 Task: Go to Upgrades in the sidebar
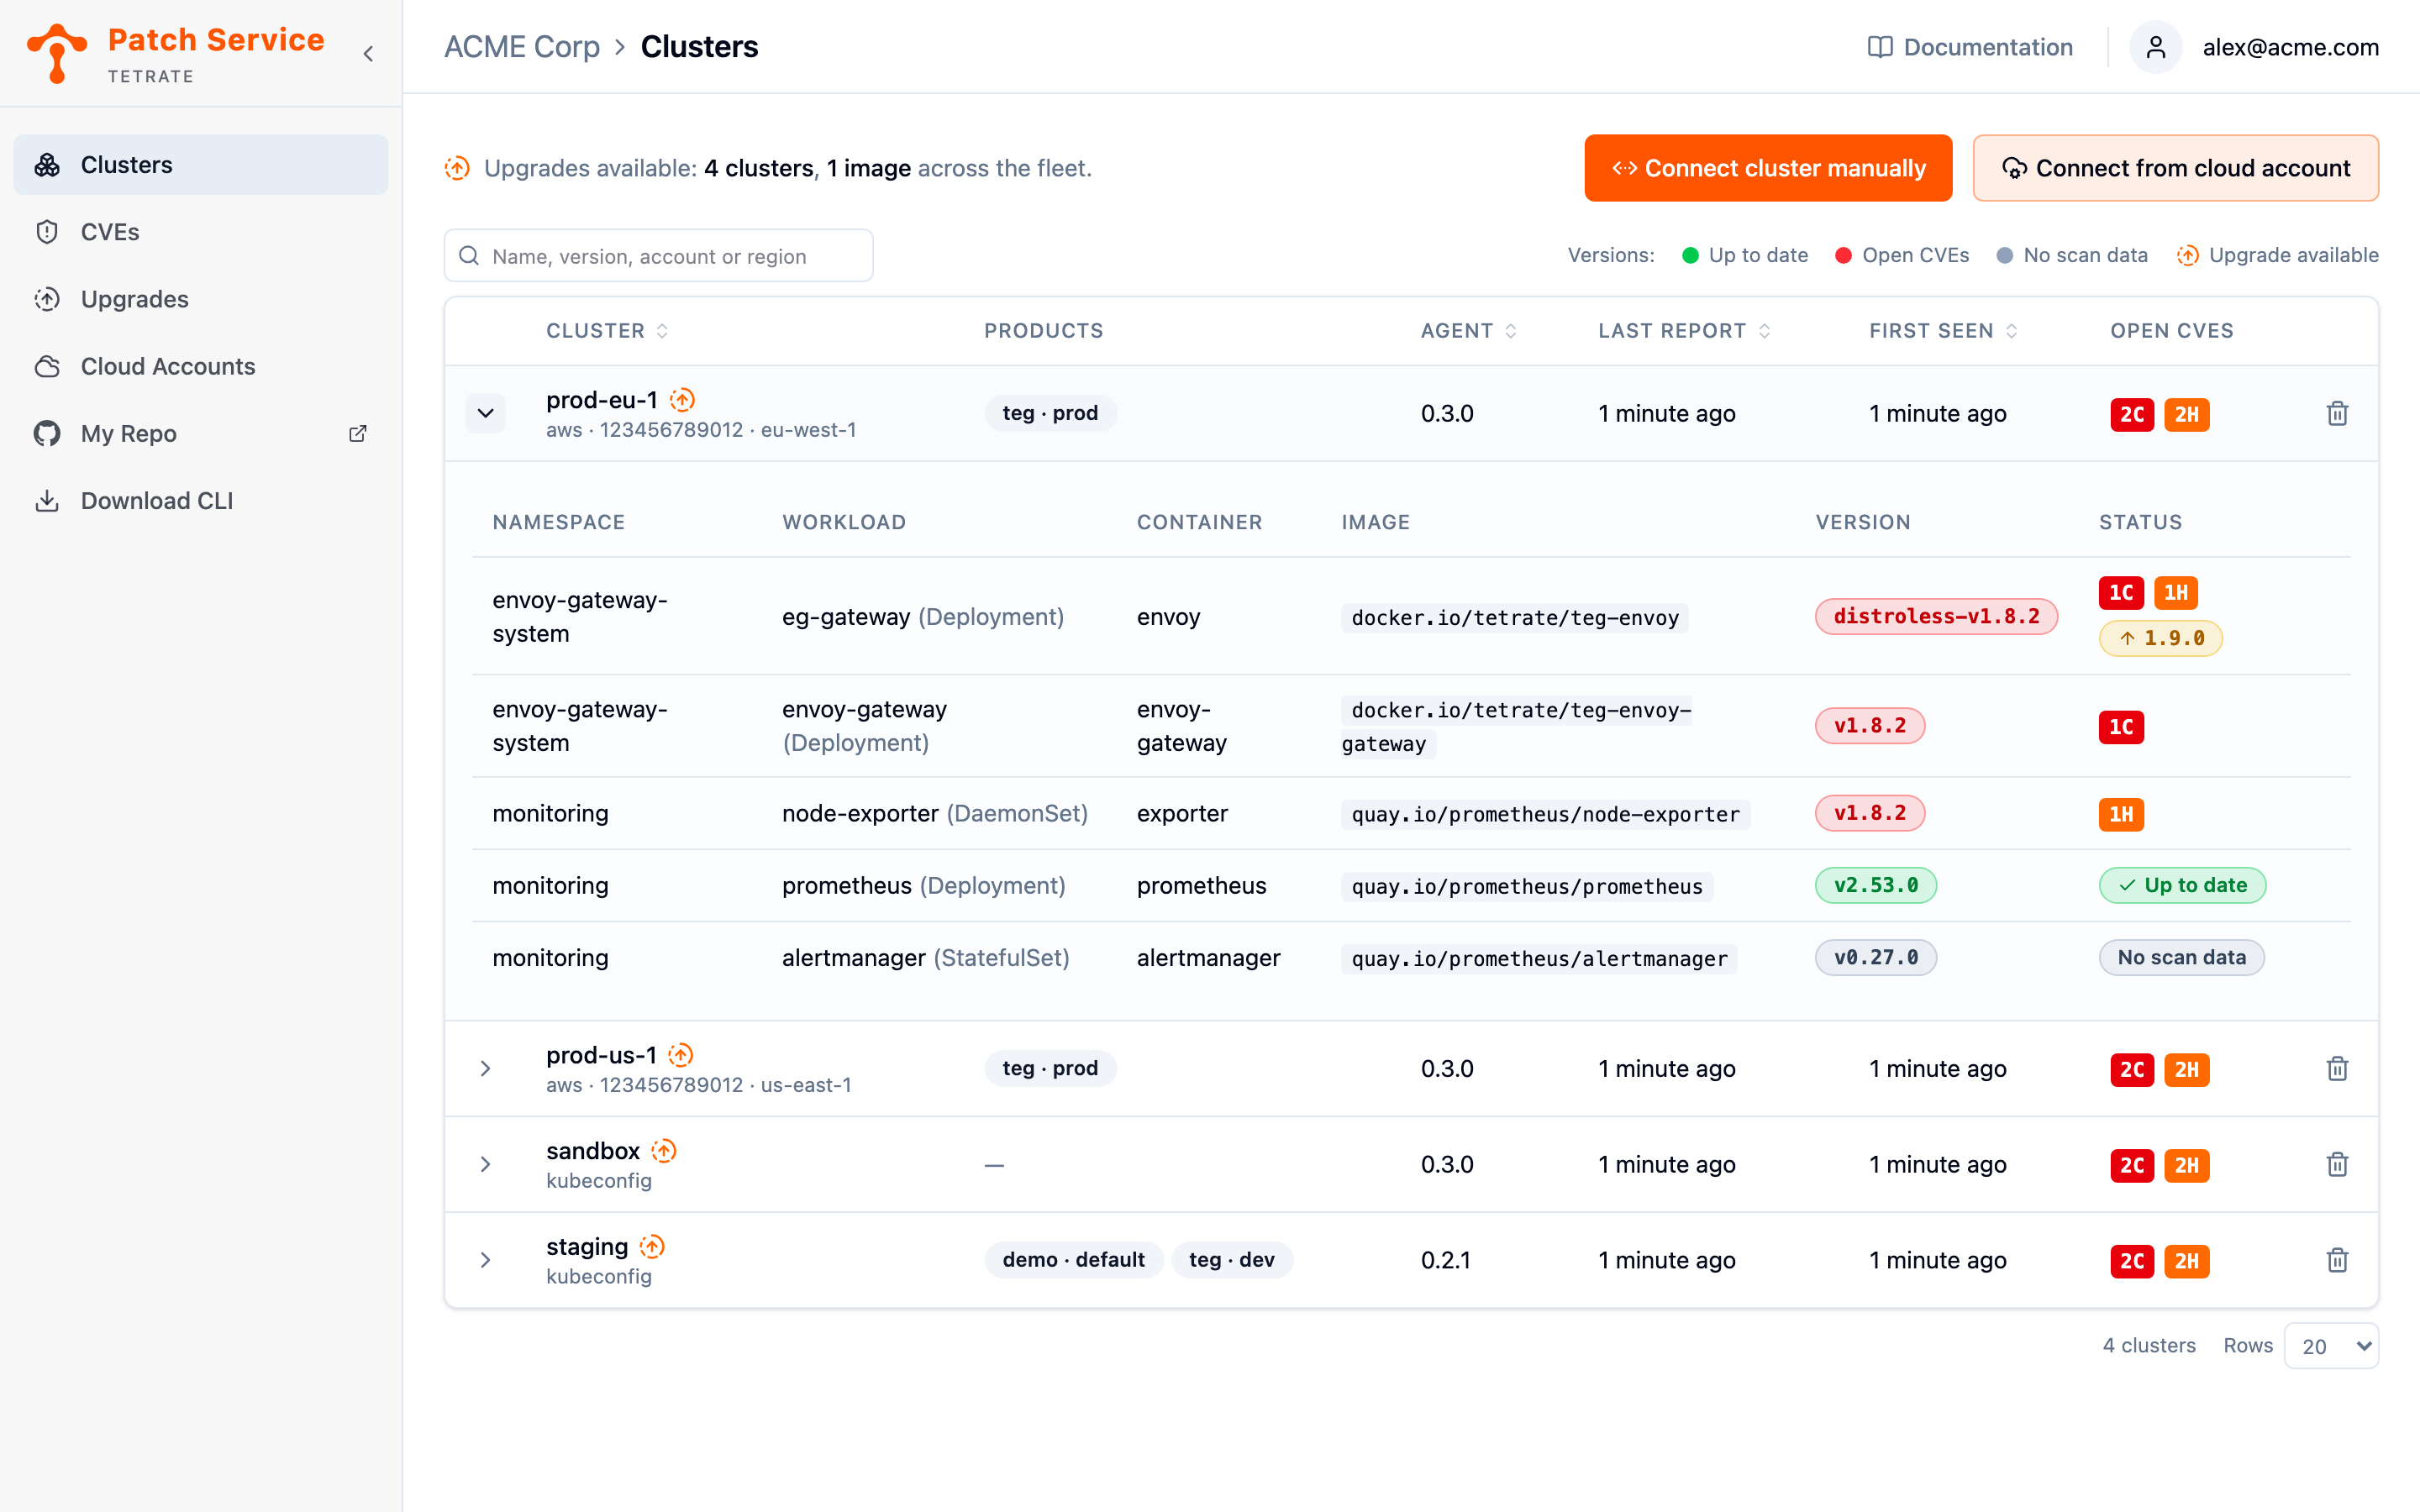tap(200, 299)
